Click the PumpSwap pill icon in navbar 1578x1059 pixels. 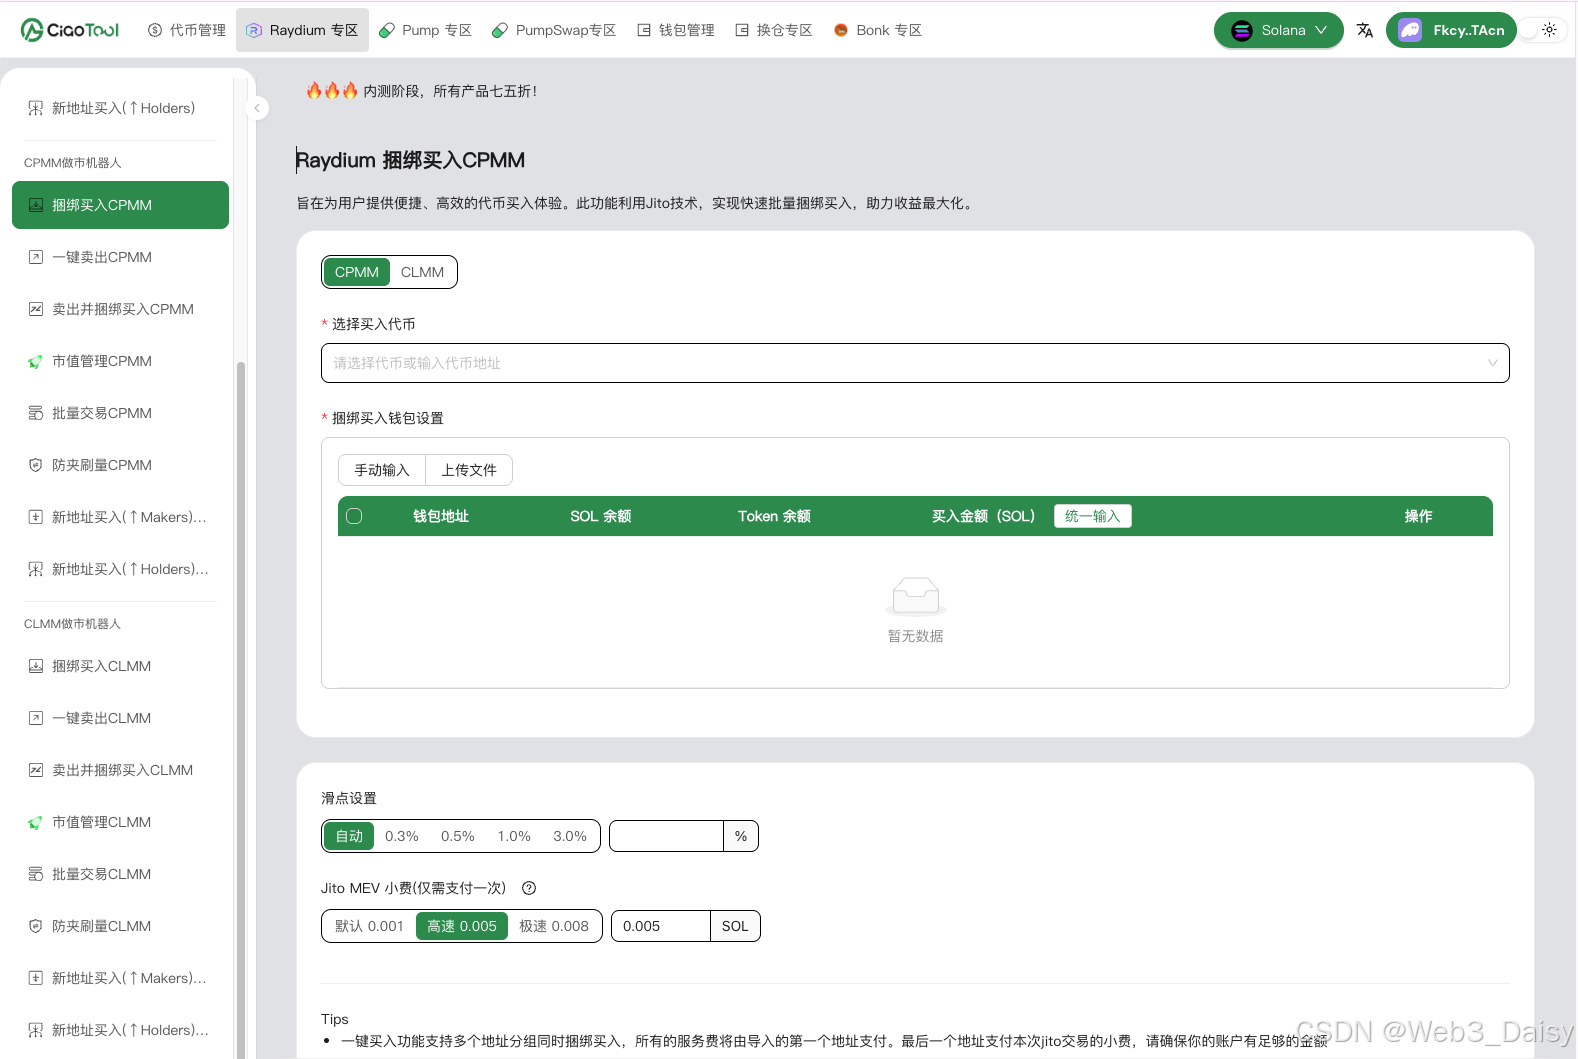(500, 30)
